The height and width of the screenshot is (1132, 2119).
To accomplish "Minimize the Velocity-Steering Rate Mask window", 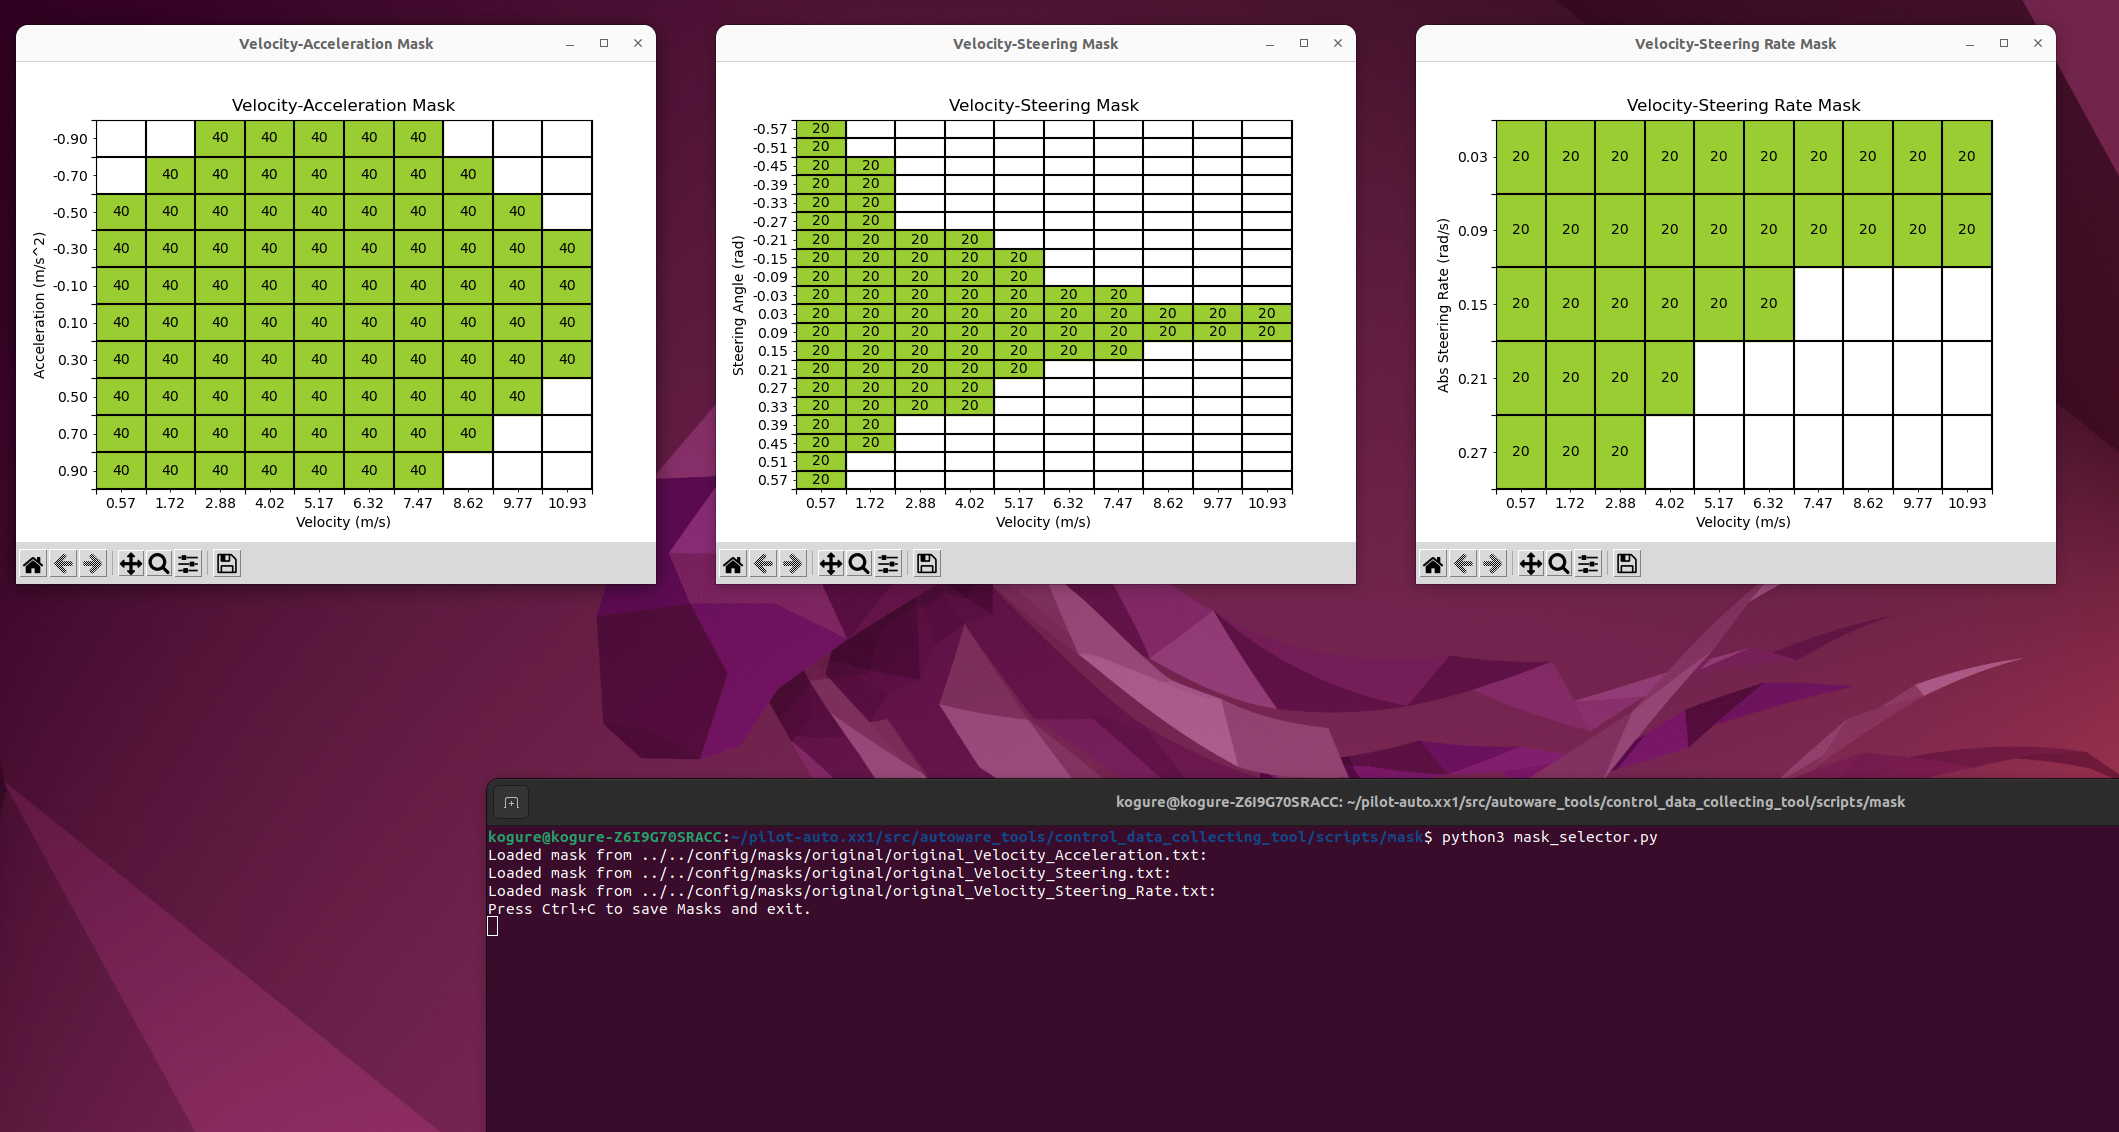I will [x=1970, y=44].
